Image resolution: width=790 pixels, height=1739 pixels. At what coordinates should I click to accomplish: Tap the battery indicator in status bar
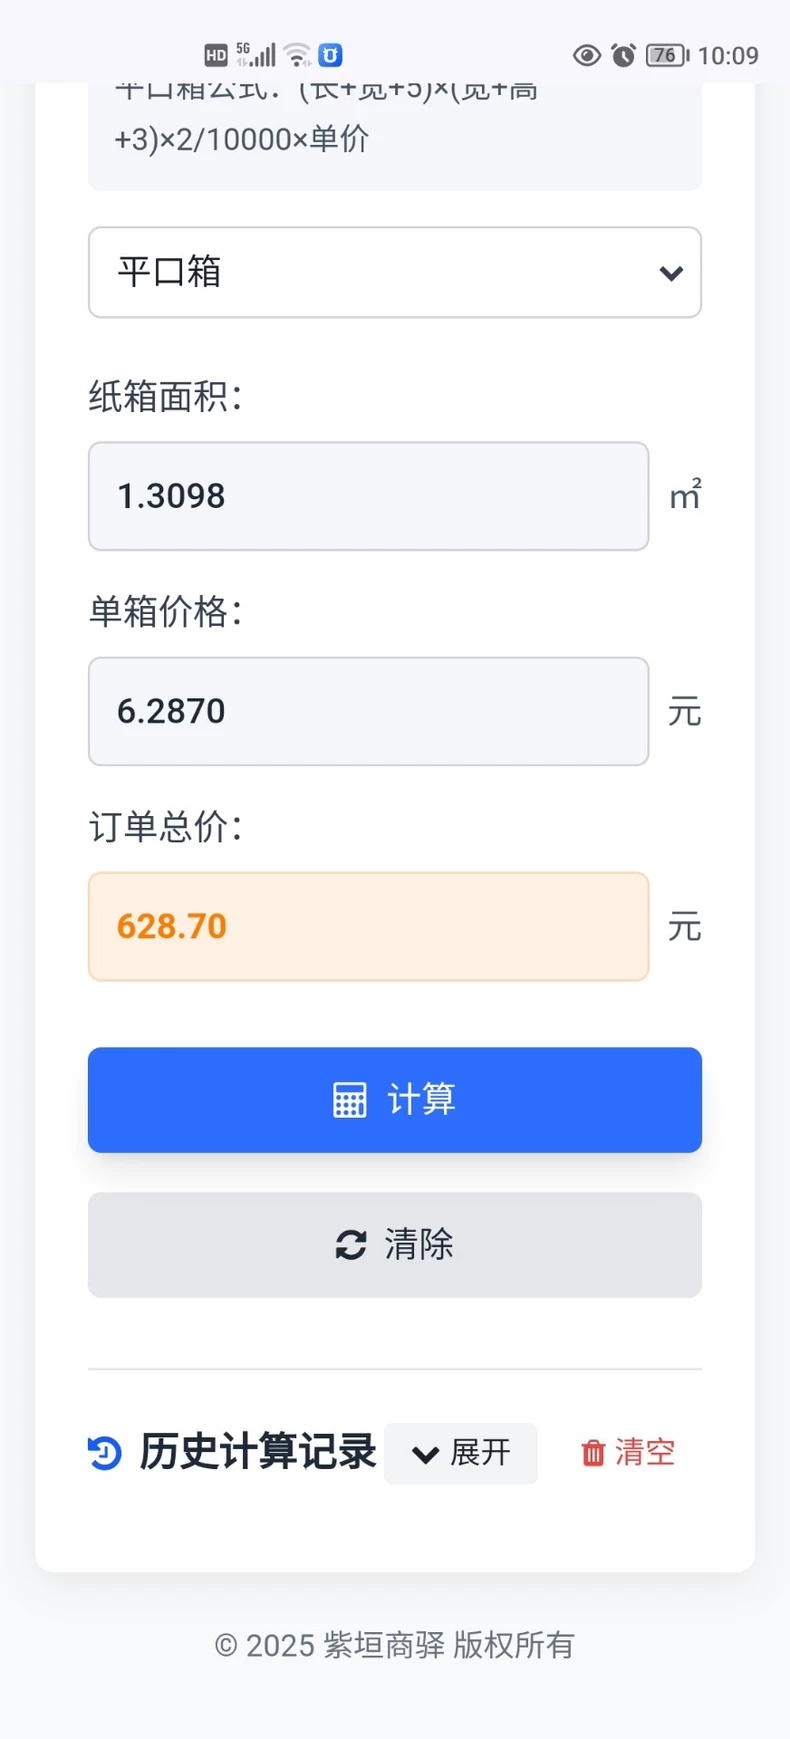tap(667, 55)
